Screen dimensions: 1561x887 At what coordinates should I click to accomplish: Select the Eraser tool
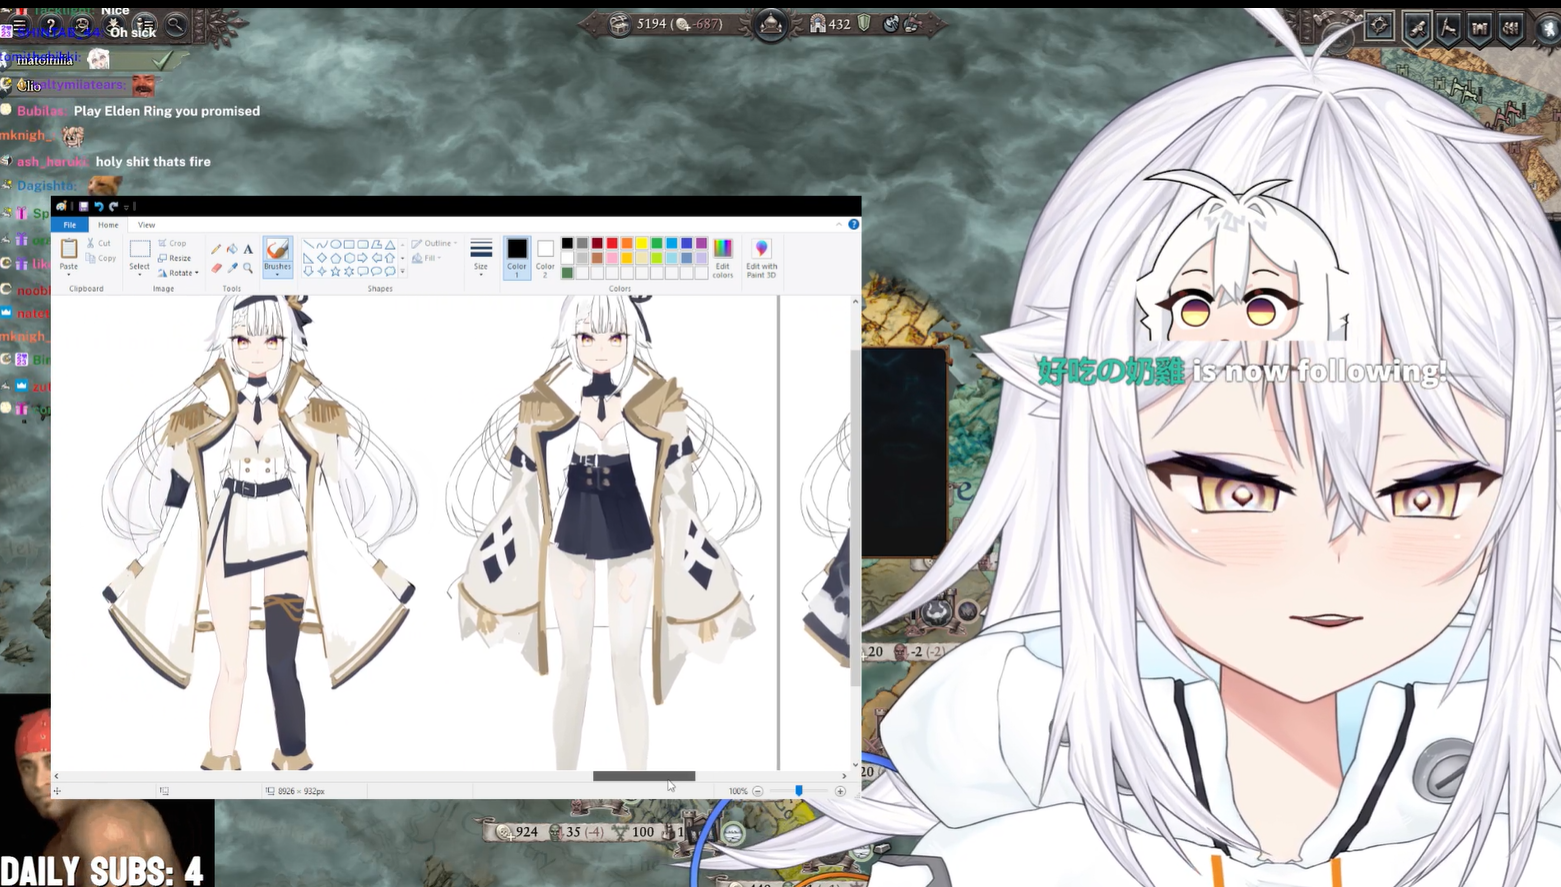(216, 268)
